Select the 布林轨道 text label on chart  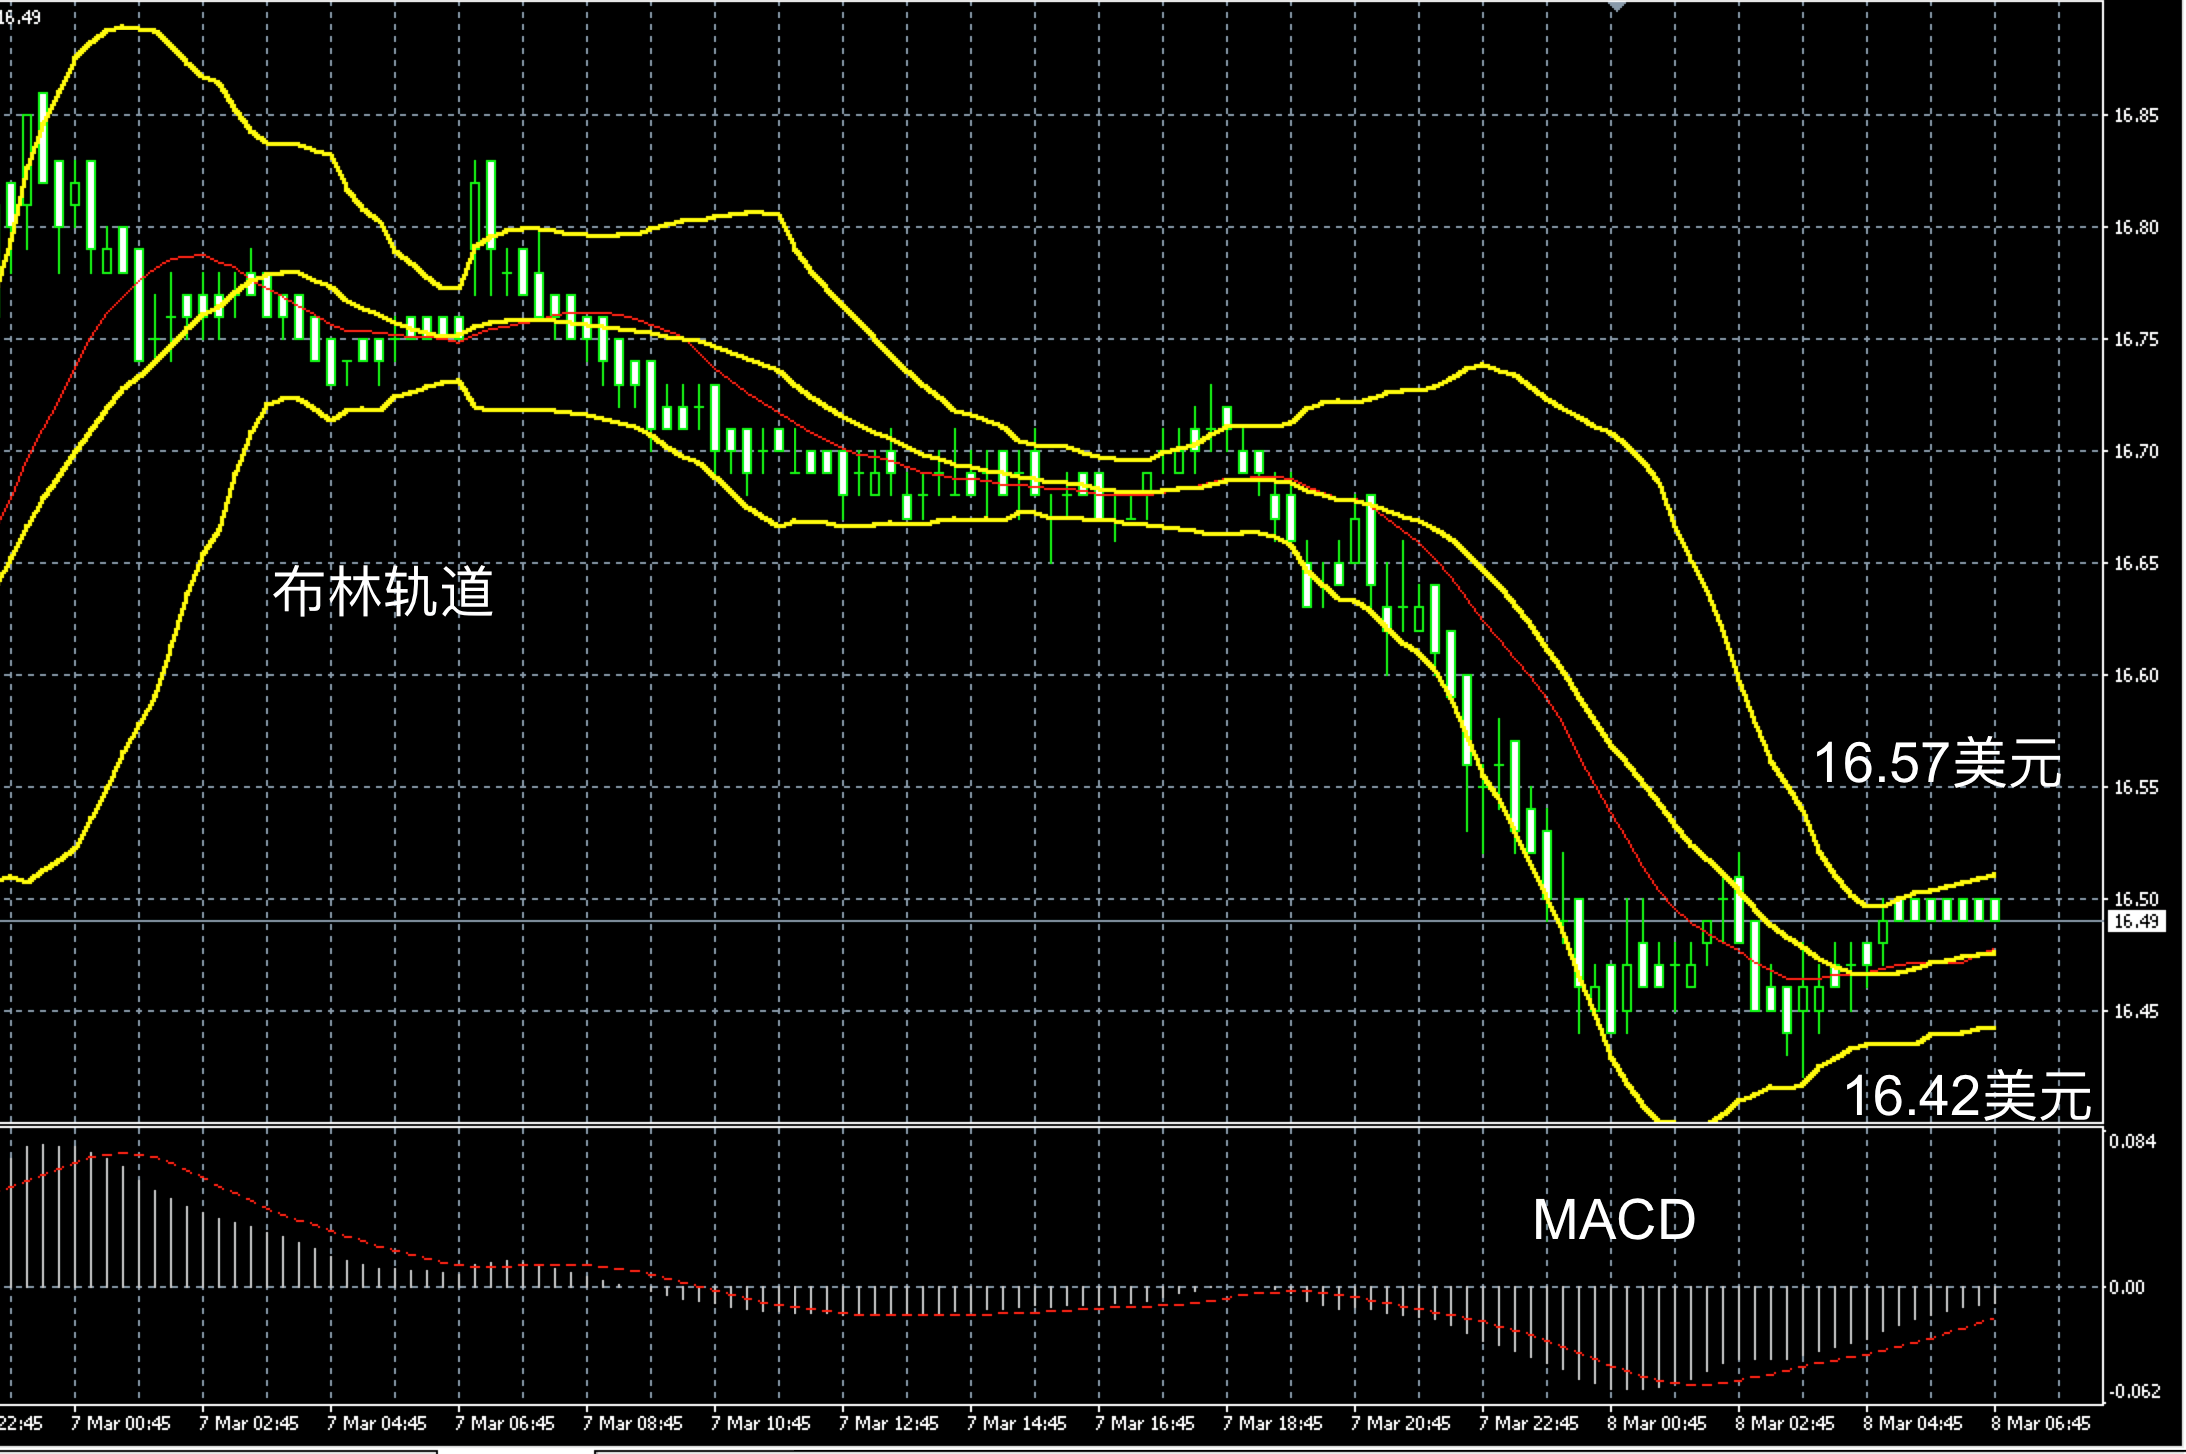tap(384, 592)
